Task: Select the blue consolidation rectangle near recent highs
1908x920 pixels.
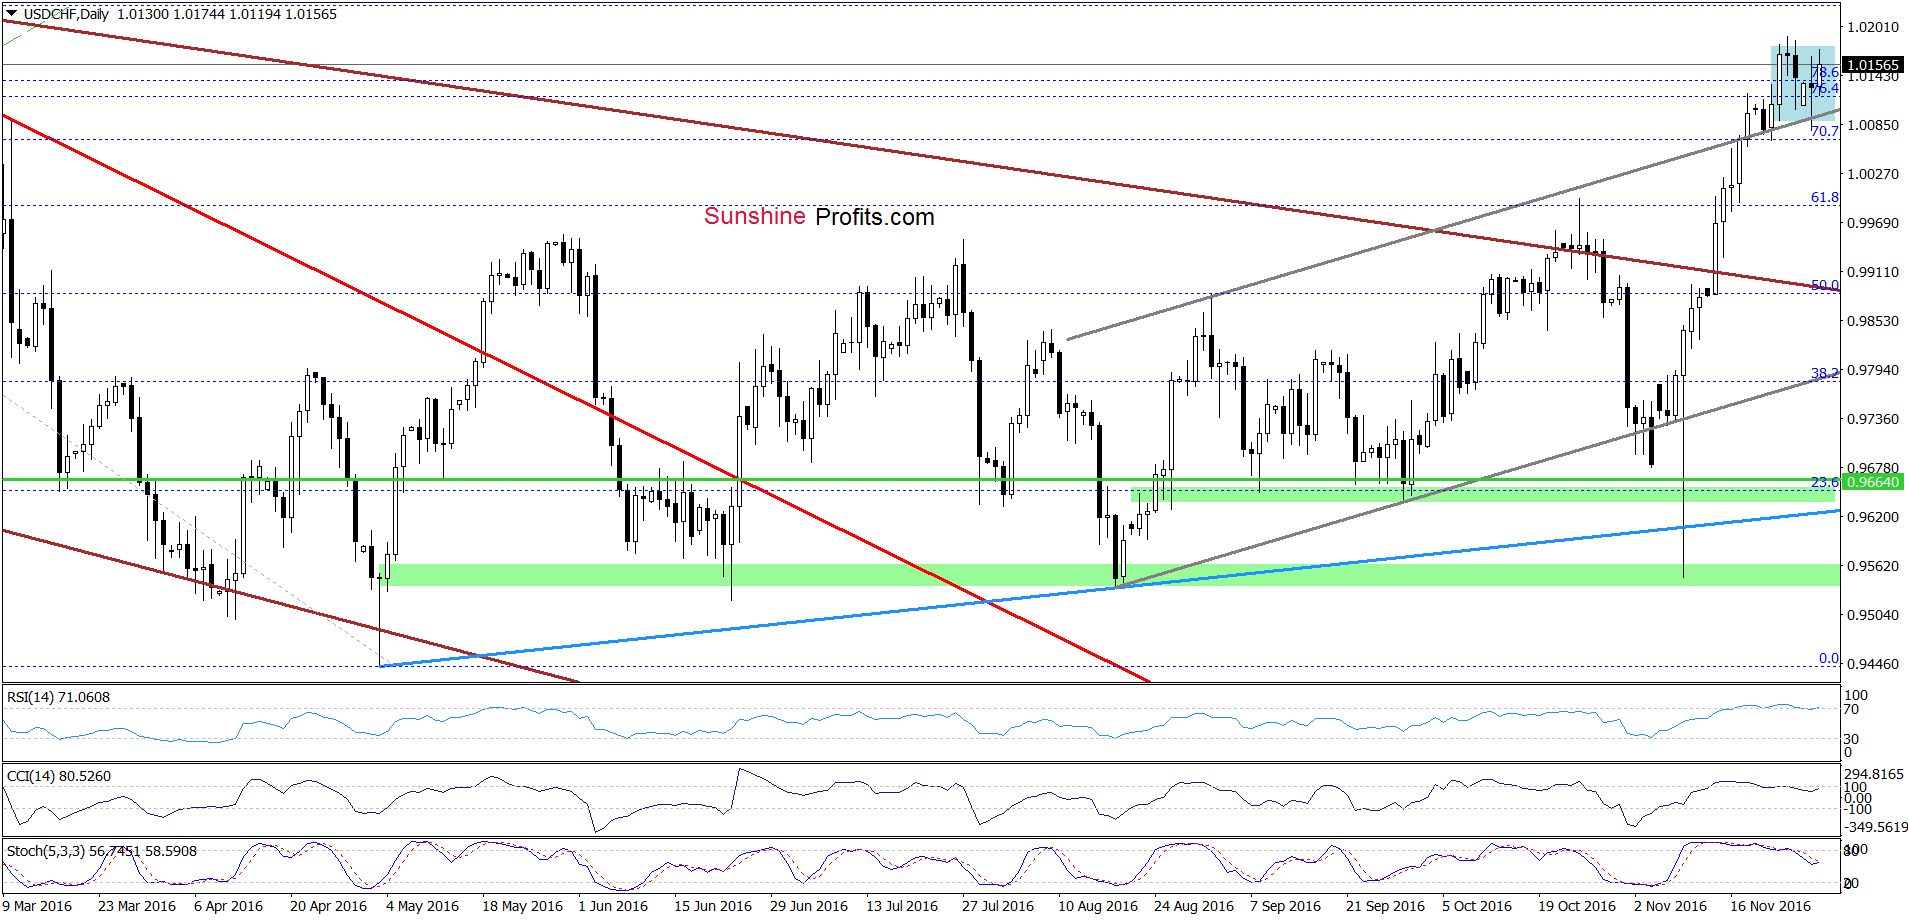Action: [x=1804, y=85]
